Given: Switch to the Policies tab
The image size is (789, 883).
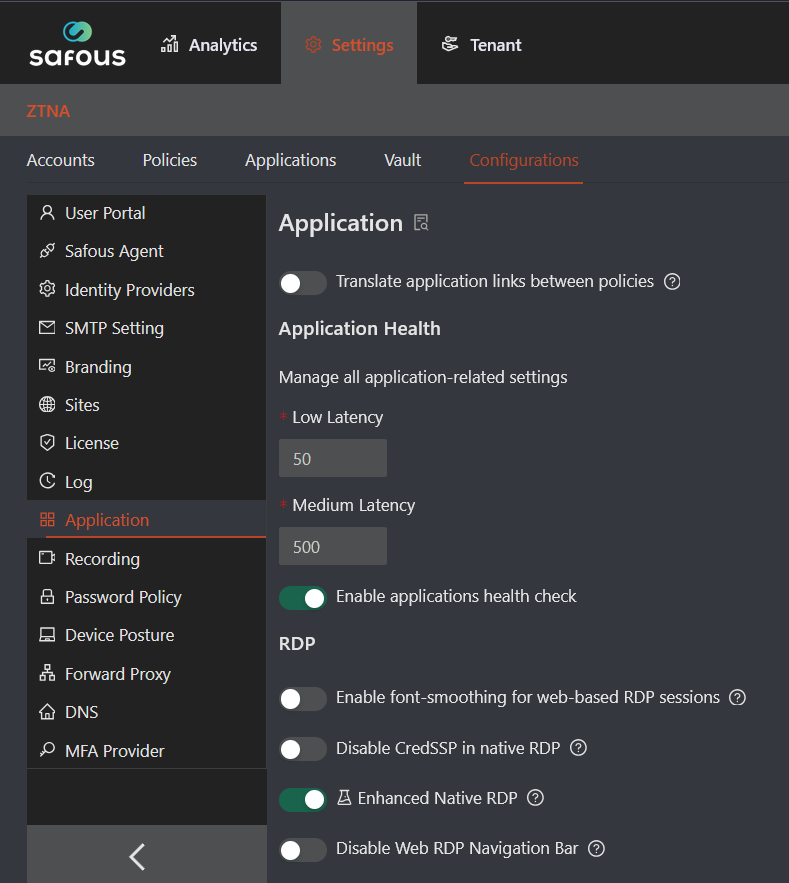Looking at the screenshot, I should pos(169,160).
